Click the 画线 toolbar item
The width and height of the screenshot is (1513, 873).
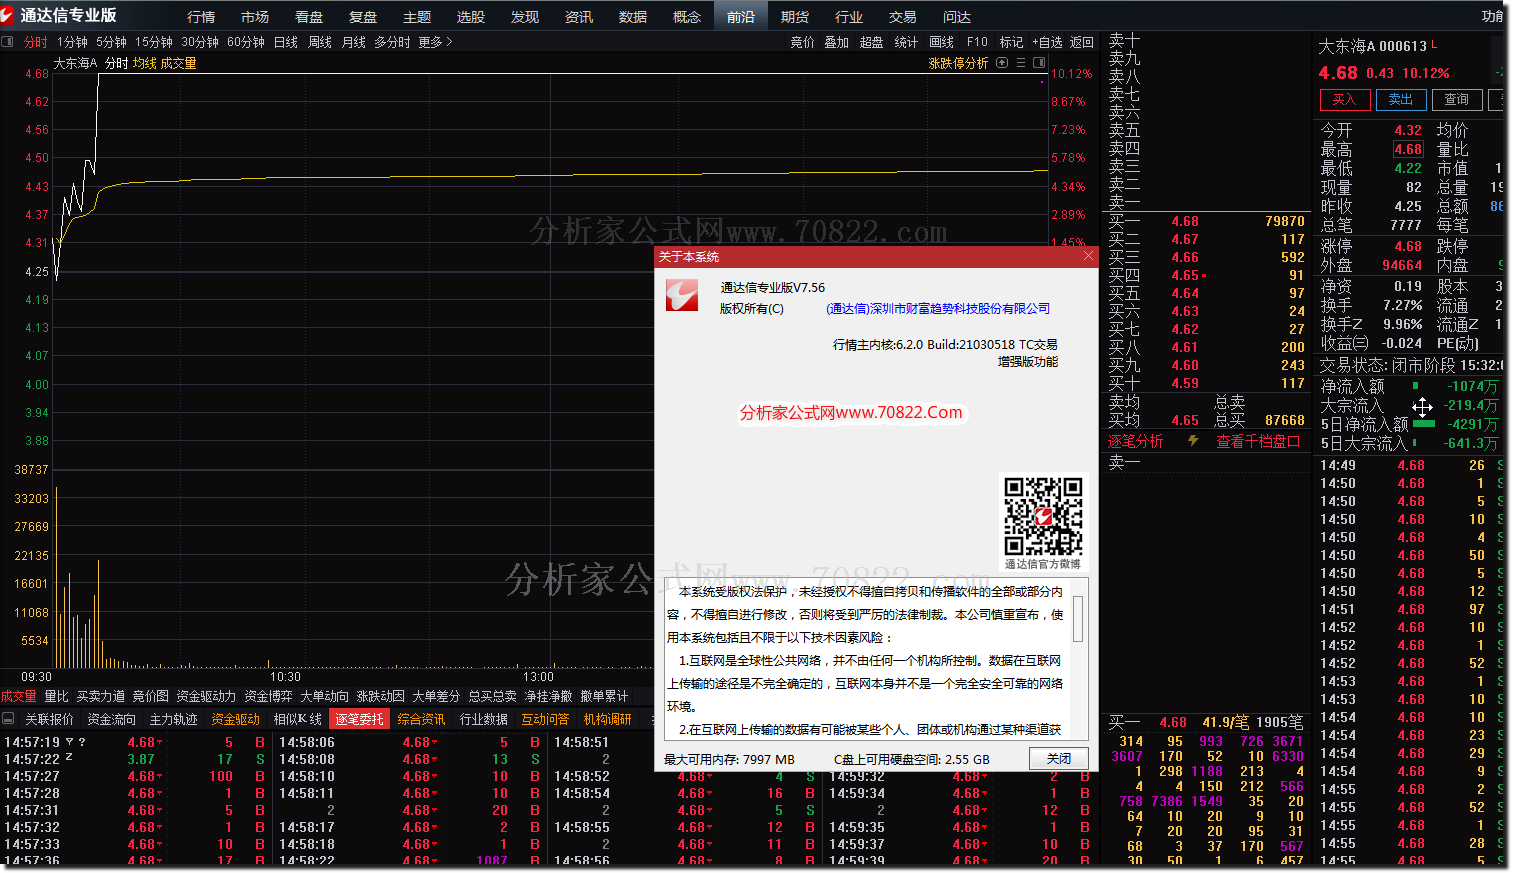[x=942, y=42]
